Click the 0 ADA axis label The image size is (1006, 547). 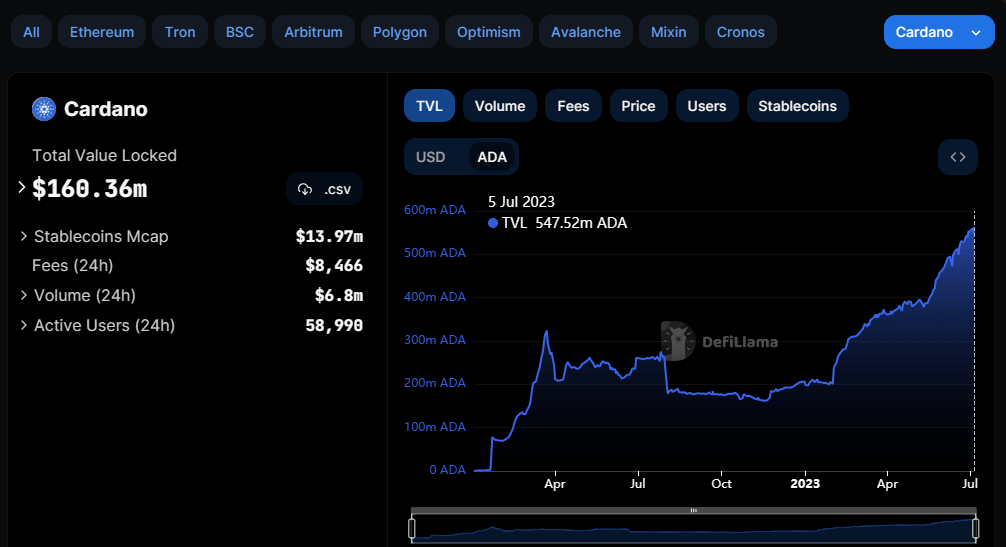pos(448,469)
